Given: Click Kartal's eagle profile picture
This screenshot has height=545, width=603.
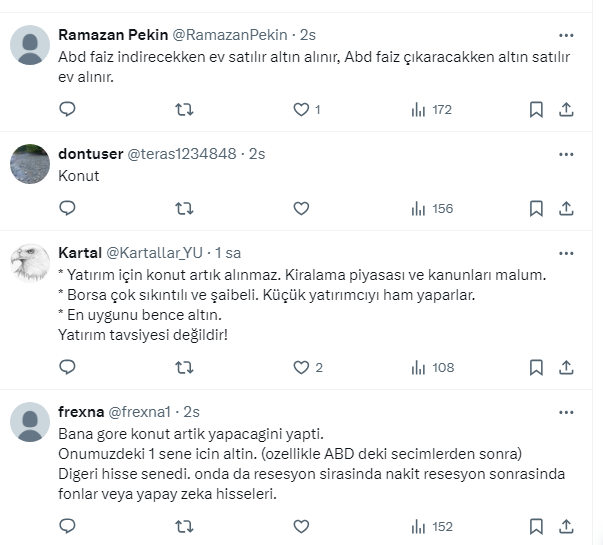Looking at the screenshot, I should coord(30,262).
